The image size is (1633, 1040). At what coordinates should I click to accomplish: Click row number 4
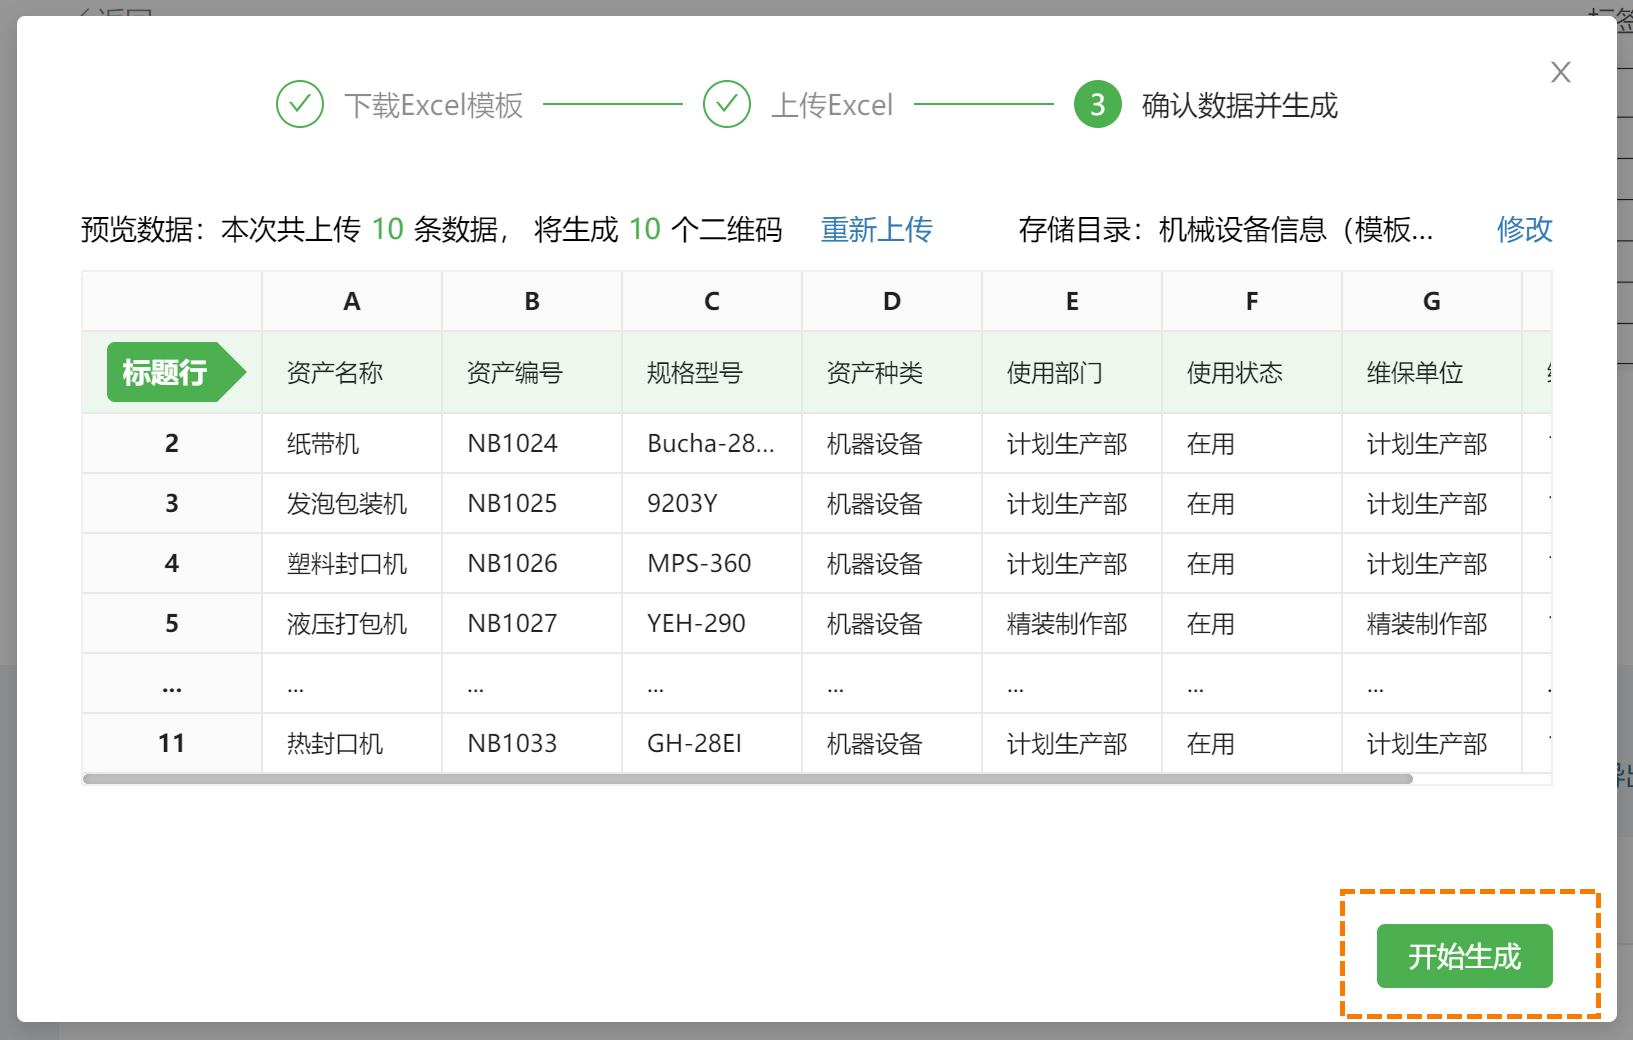(172, 563)
